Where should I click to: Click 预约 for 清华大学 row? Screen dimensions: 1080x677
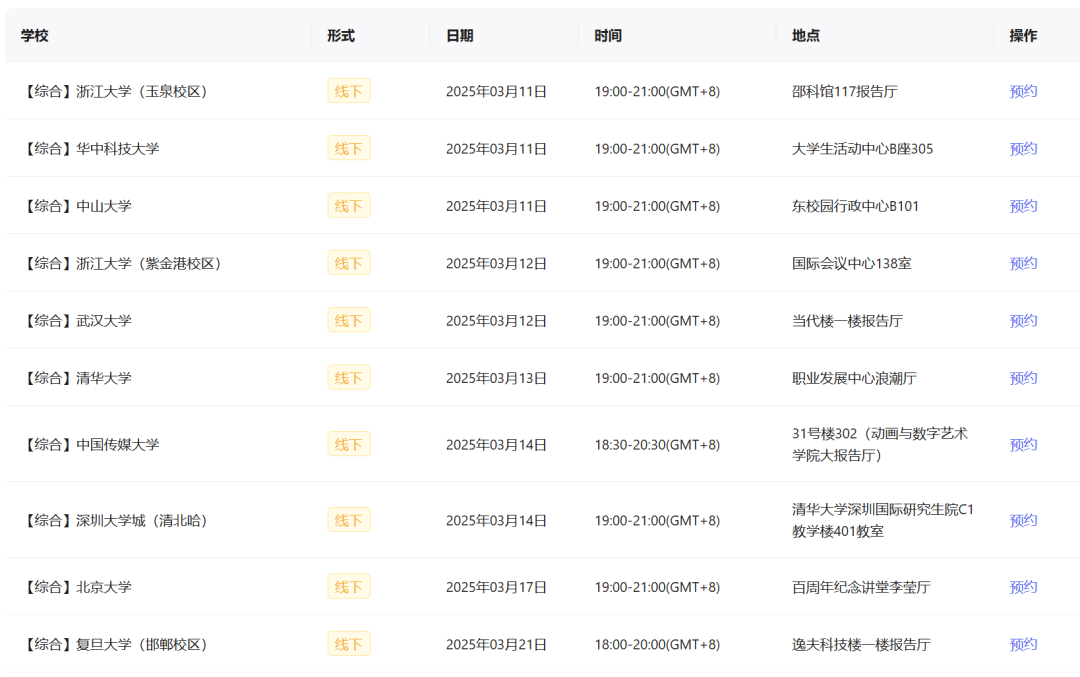click(x=1023, y=377)
